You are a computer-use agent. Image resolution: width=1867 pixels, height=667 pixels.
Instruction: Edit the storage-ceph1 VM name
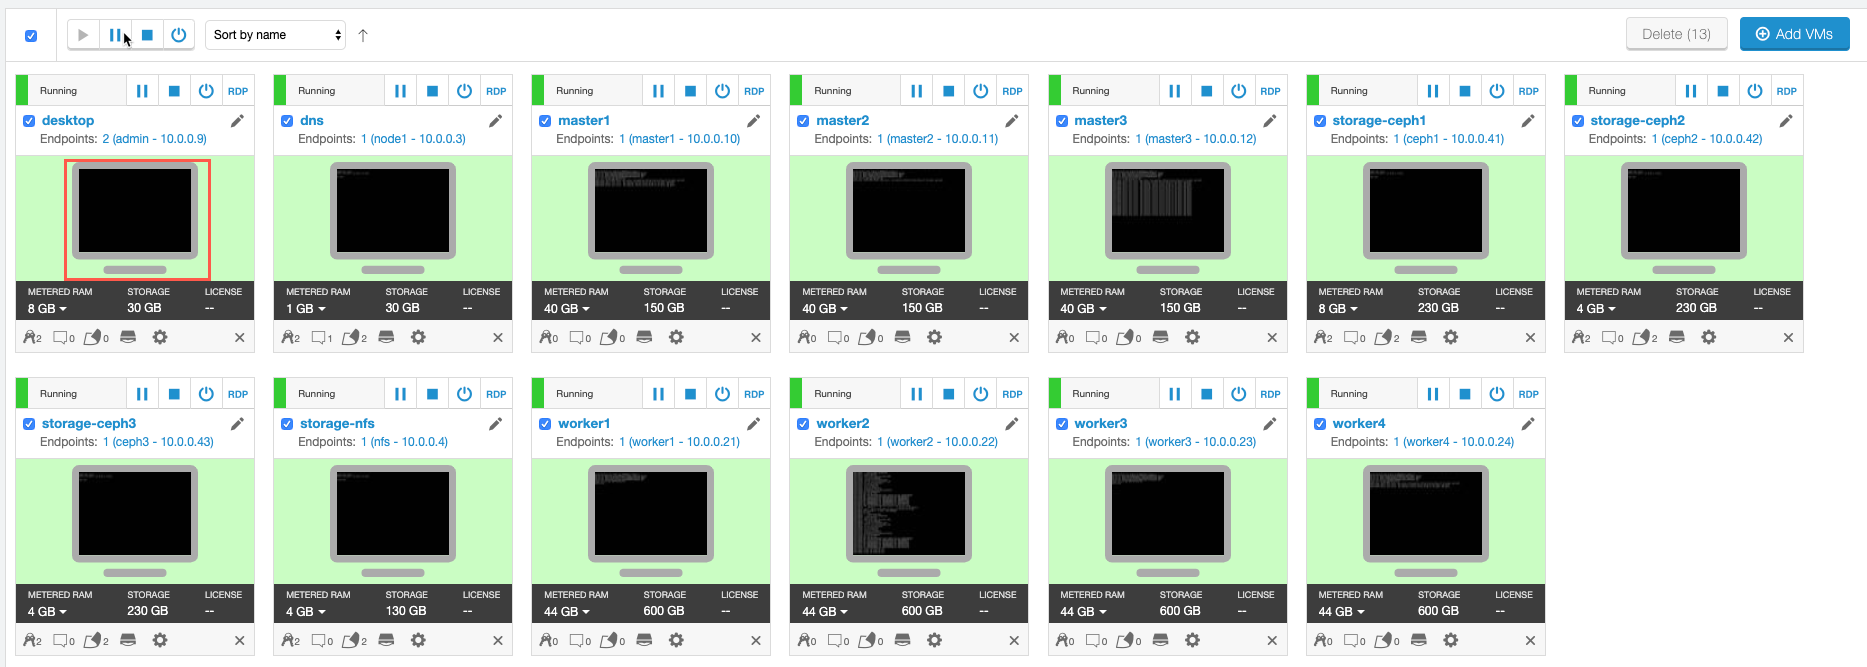1527,121
